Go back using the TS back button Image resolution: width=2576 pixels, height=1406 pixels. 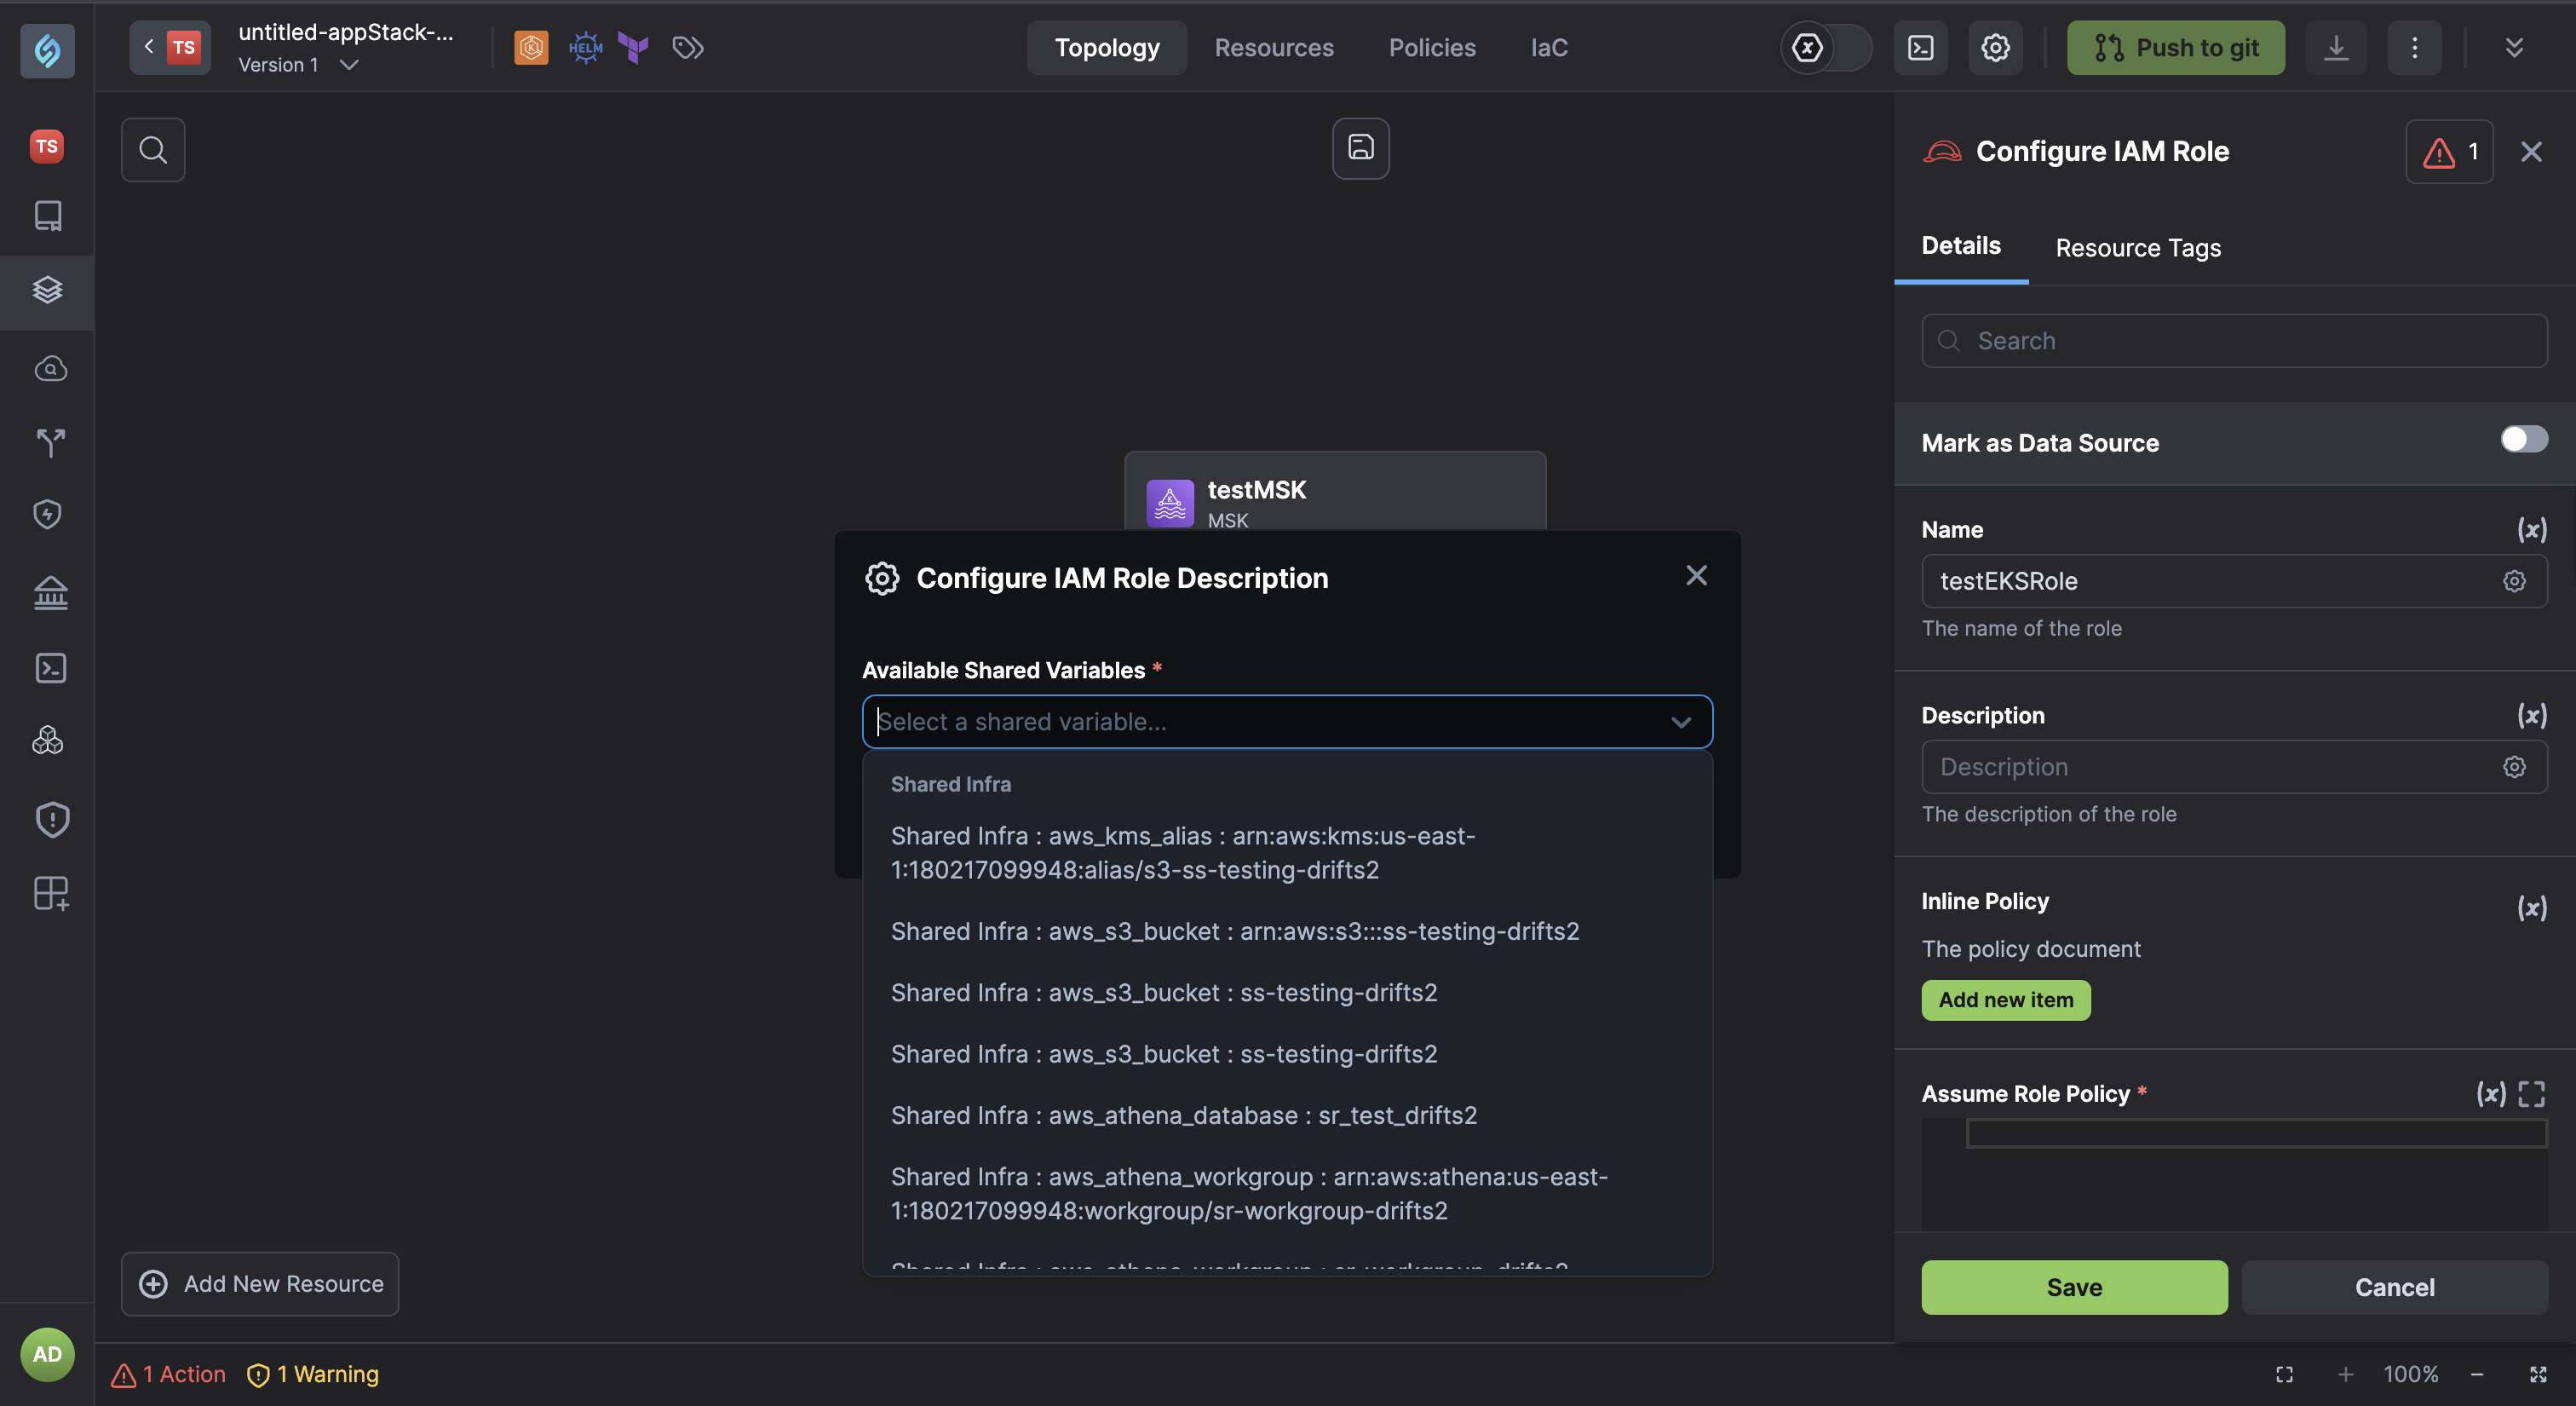click(x=169, y=47)
